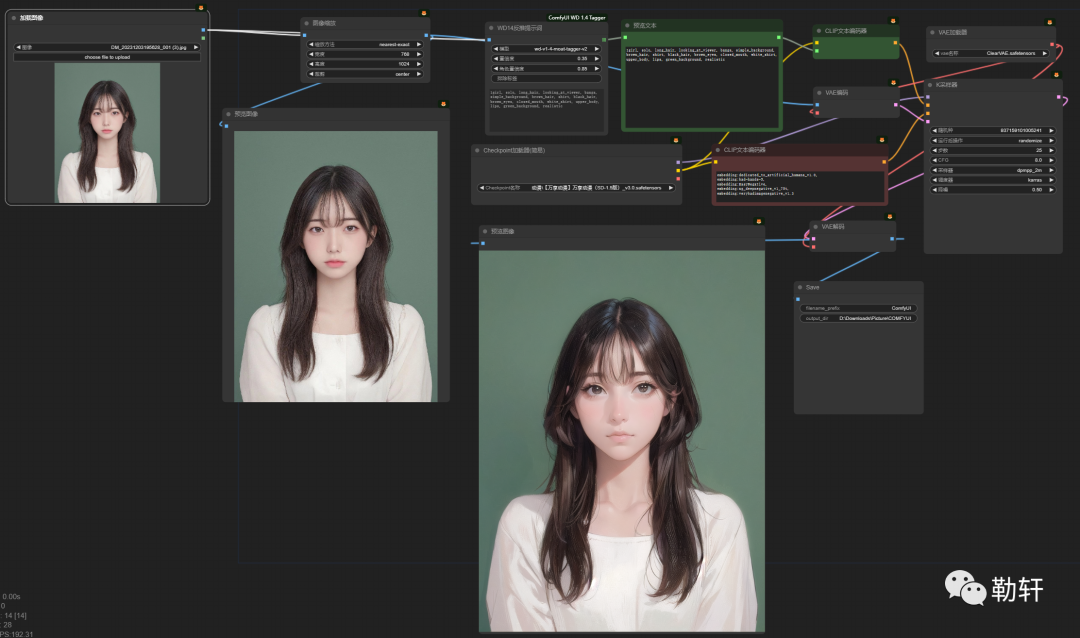Decrease the height value 1024 with left arrow
Viewport: 1080px width, 638px height.
(x=311, y=64)
